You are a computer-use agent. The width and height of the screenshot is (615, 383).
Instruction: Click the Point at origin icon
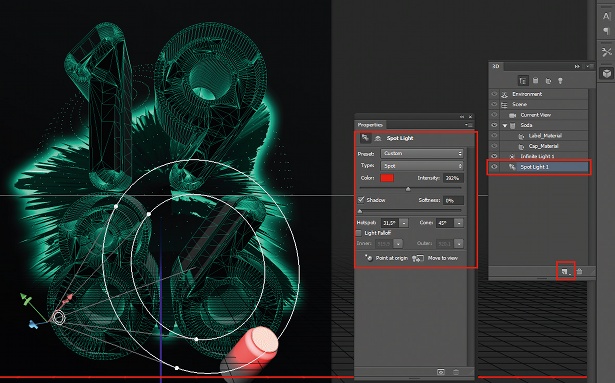[x=368, y=258]
